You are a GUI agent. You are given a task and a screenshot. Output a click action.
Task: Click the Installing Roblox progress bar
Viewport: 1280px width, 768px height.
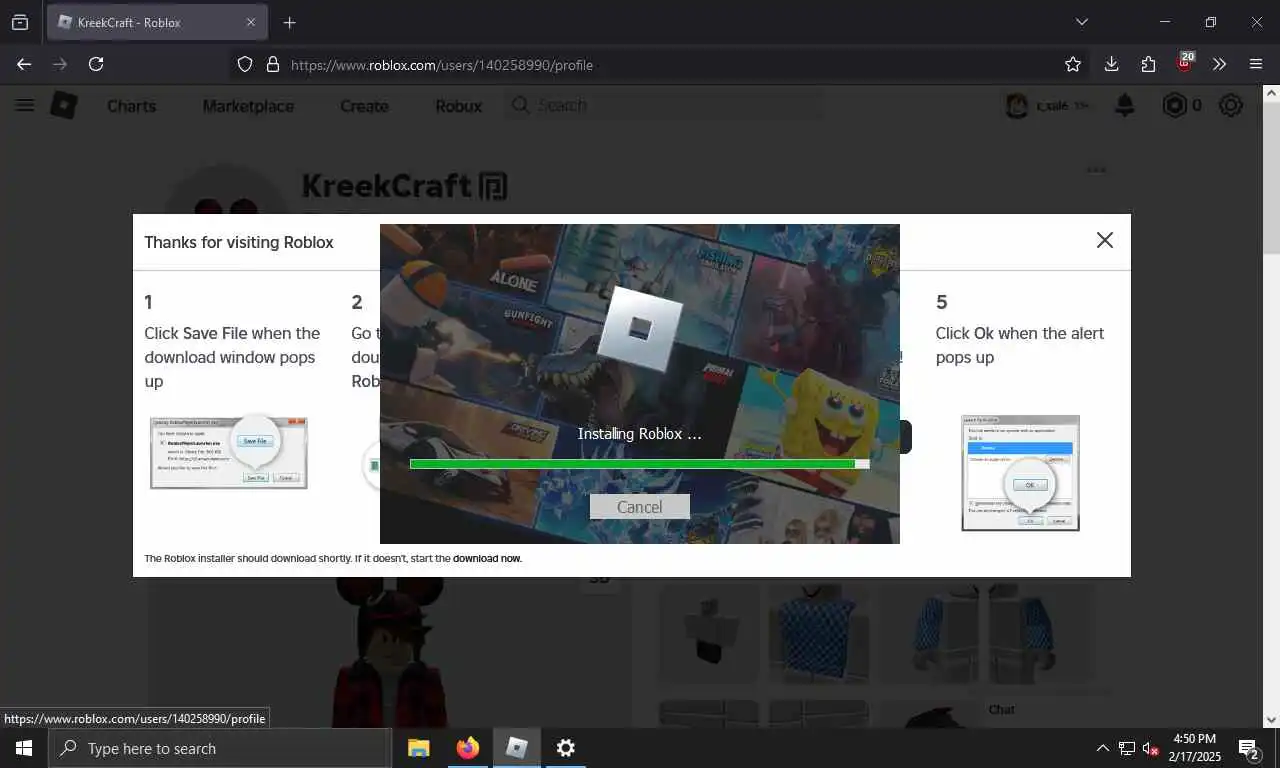(x=639, y=464)
